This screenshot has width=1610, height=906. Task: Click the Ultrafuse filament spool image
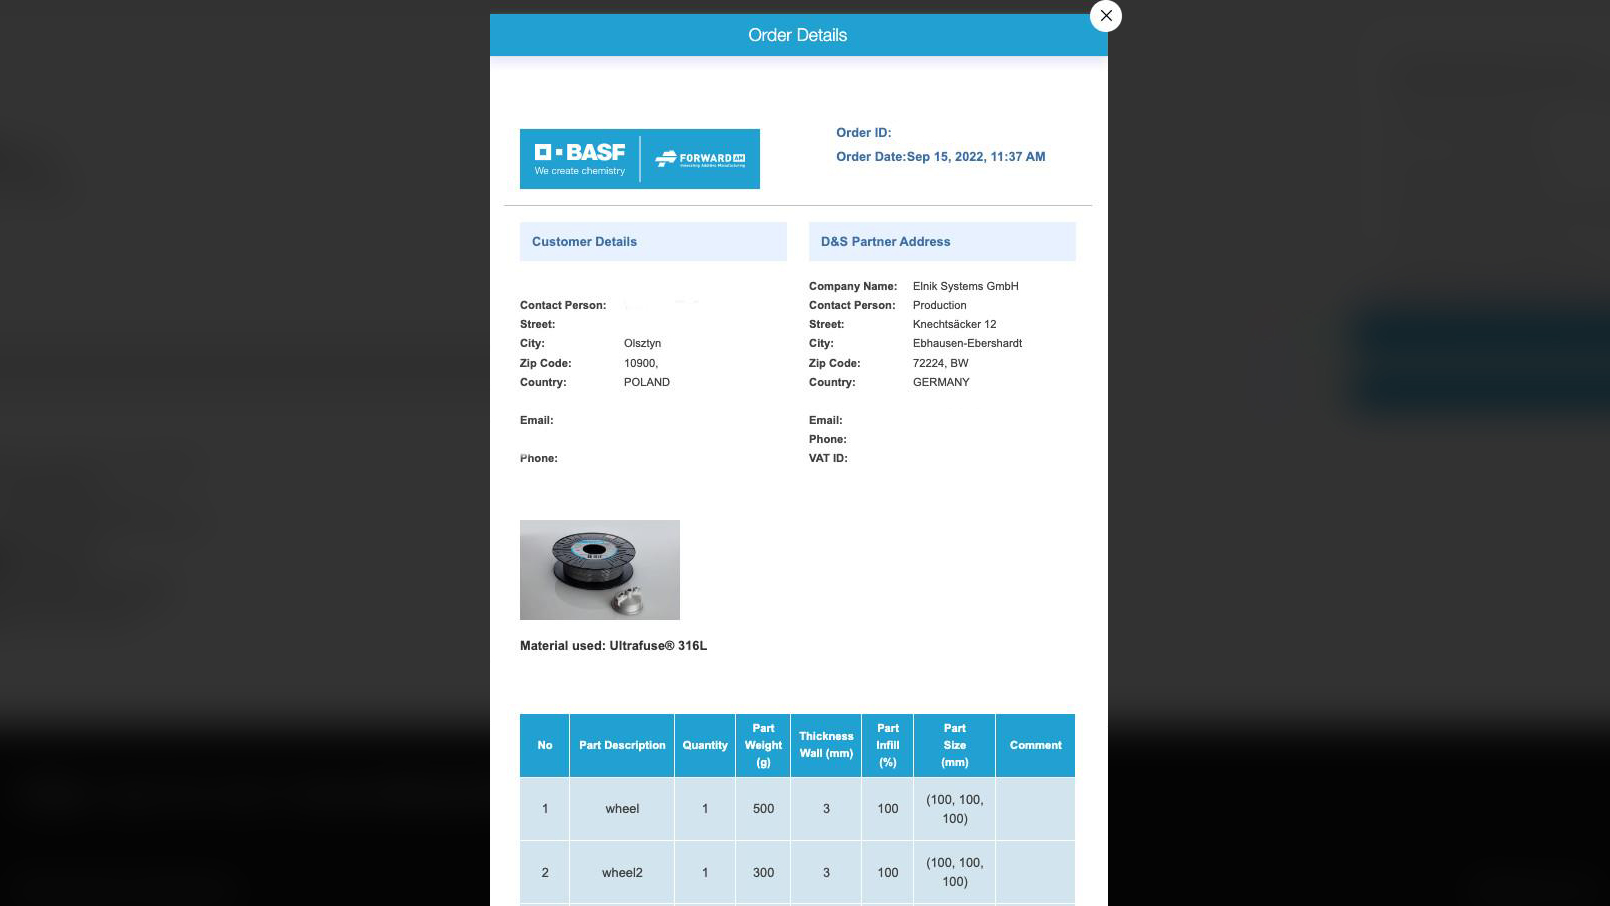pos(599,569)
